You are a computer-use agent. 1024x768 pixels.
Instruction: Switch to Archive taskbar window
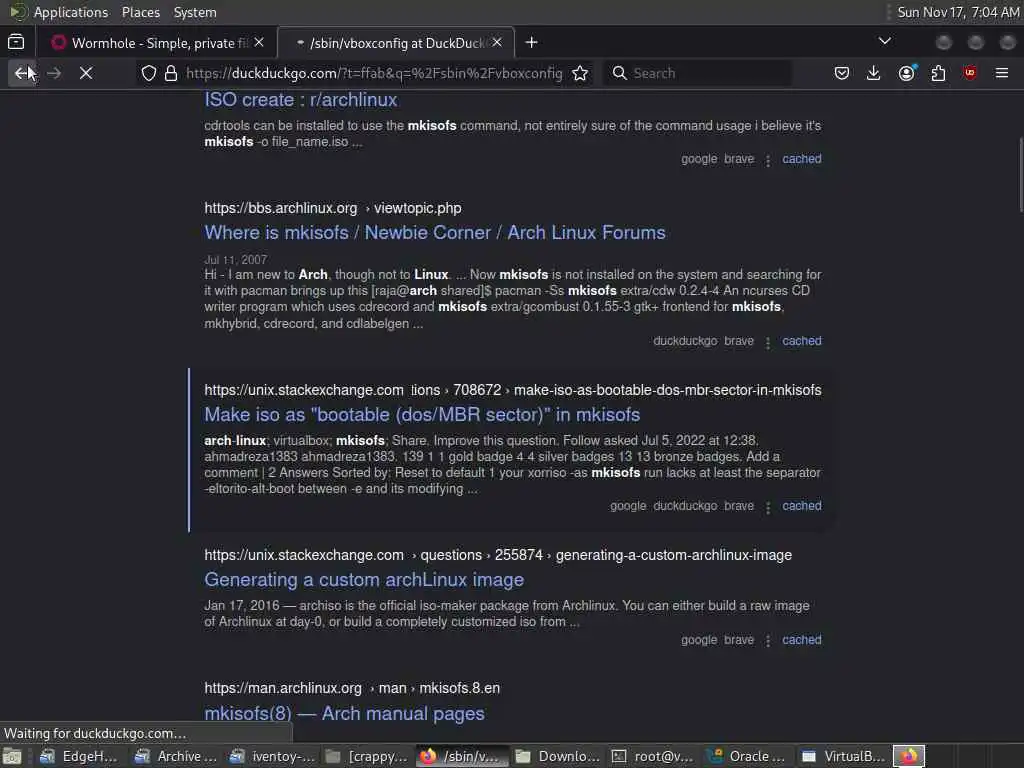click(x=174, y=756)
